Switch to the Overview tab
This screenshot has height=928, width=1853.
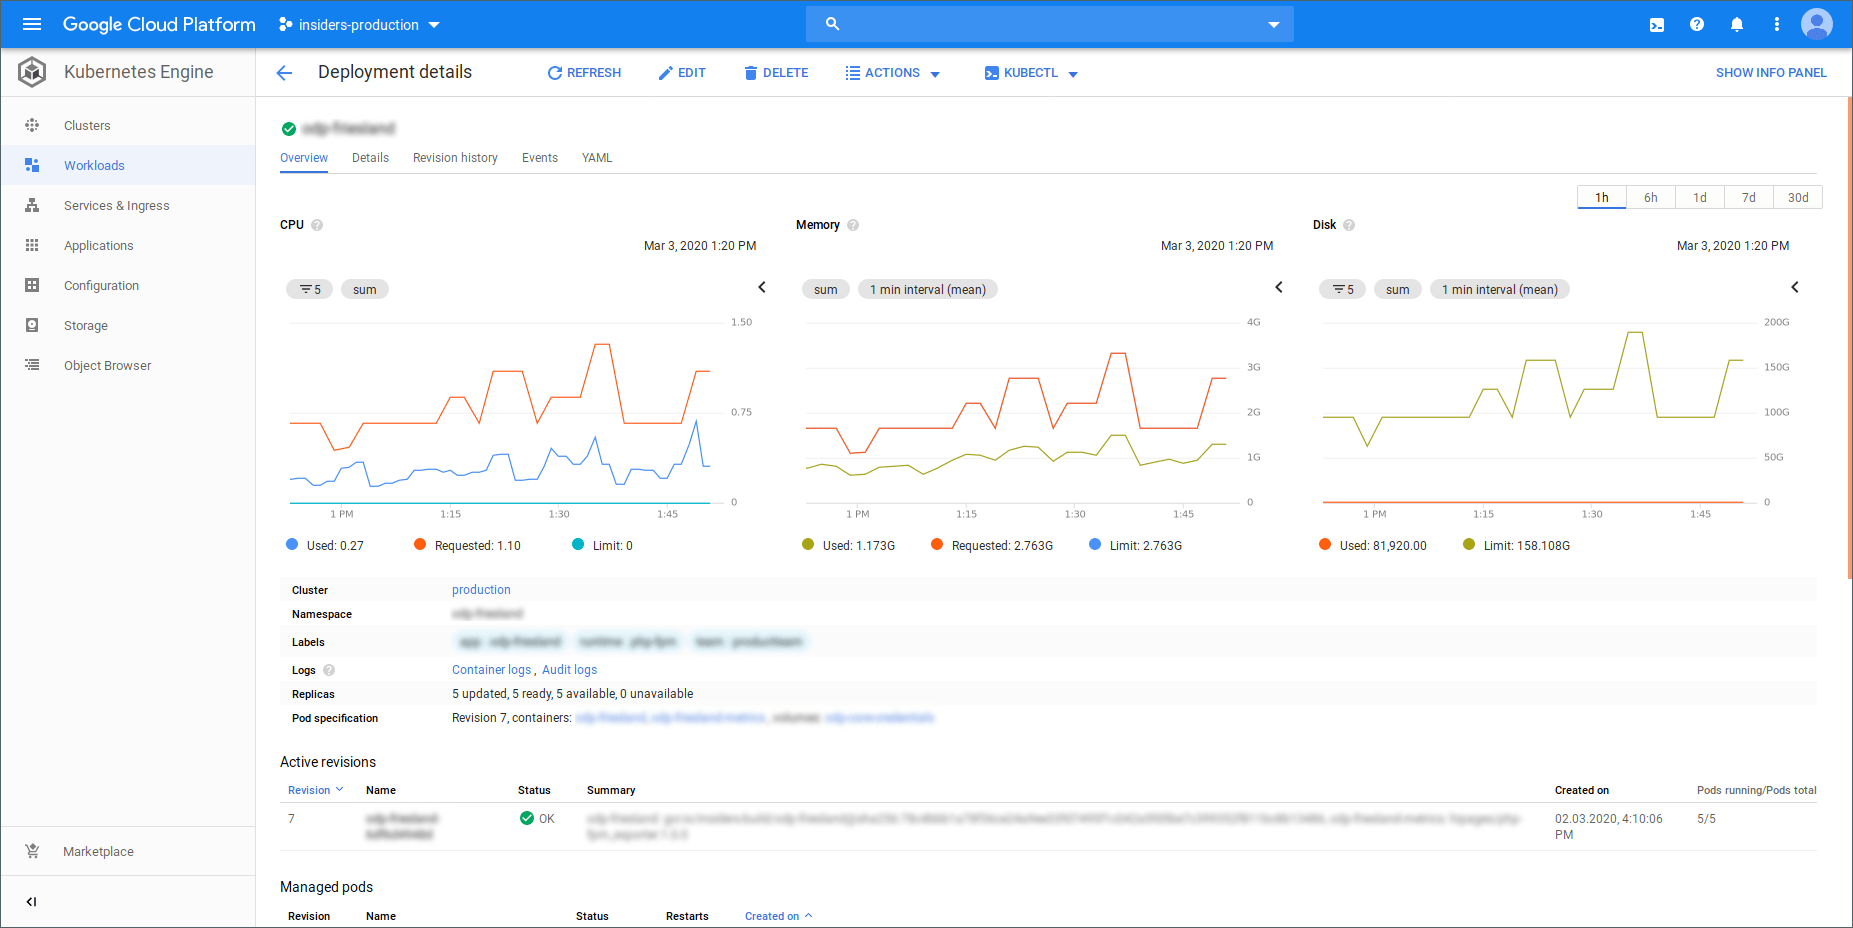click(x=304, y=158)
